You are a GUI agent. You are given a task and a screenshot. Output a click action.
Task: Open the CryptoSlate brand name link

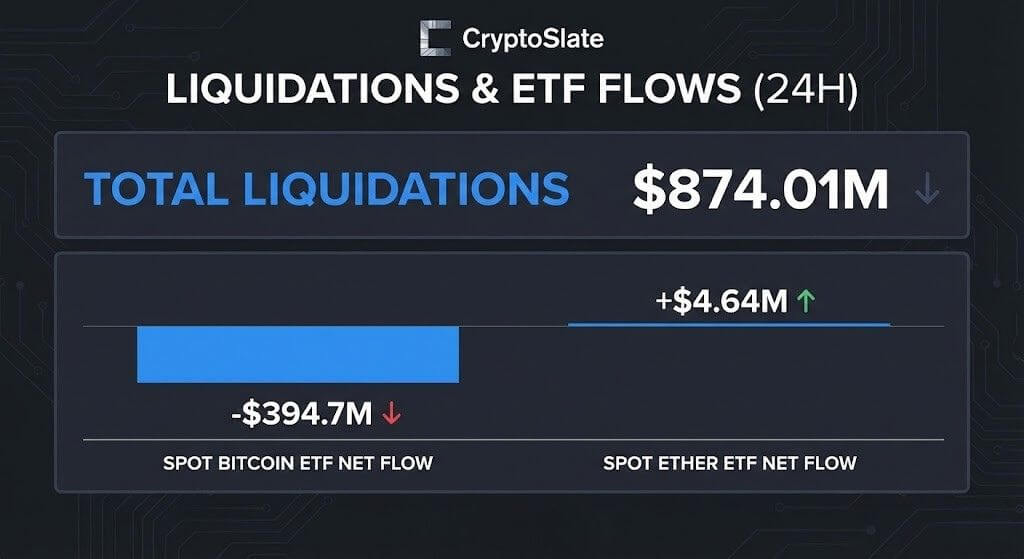[532, 39]
